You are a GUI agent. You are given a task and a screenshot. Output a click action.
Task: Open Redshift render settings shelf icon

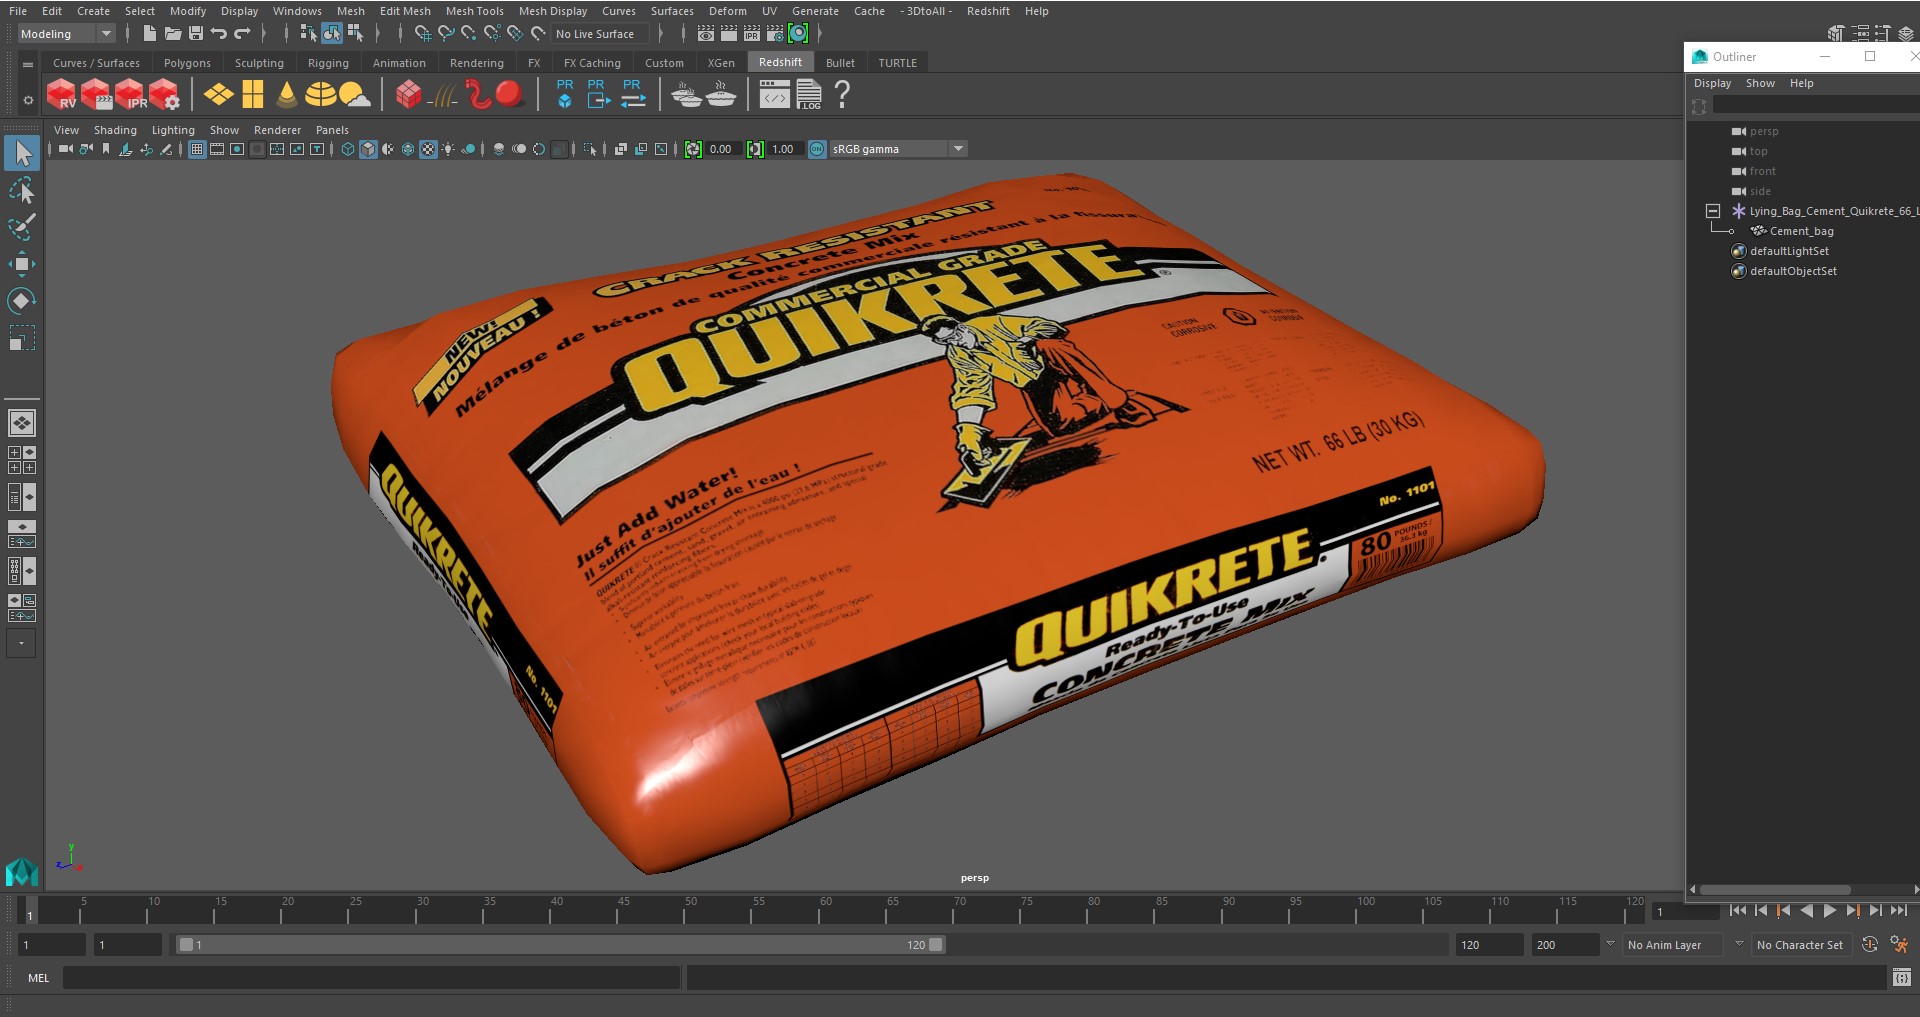164,95
